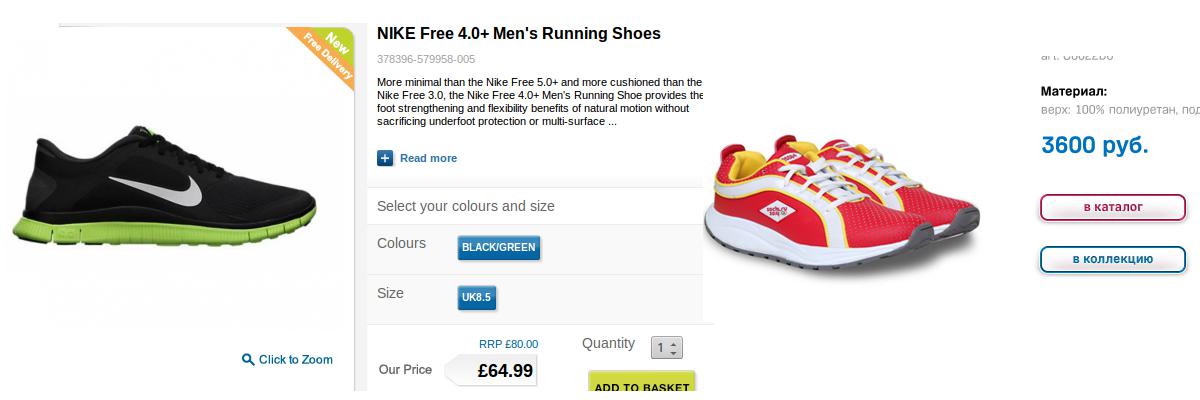The image size is (1200, 400).
Task: Click the 'Select your colours and size' heading
Action: pyautogui.click(x=465, y=206)
